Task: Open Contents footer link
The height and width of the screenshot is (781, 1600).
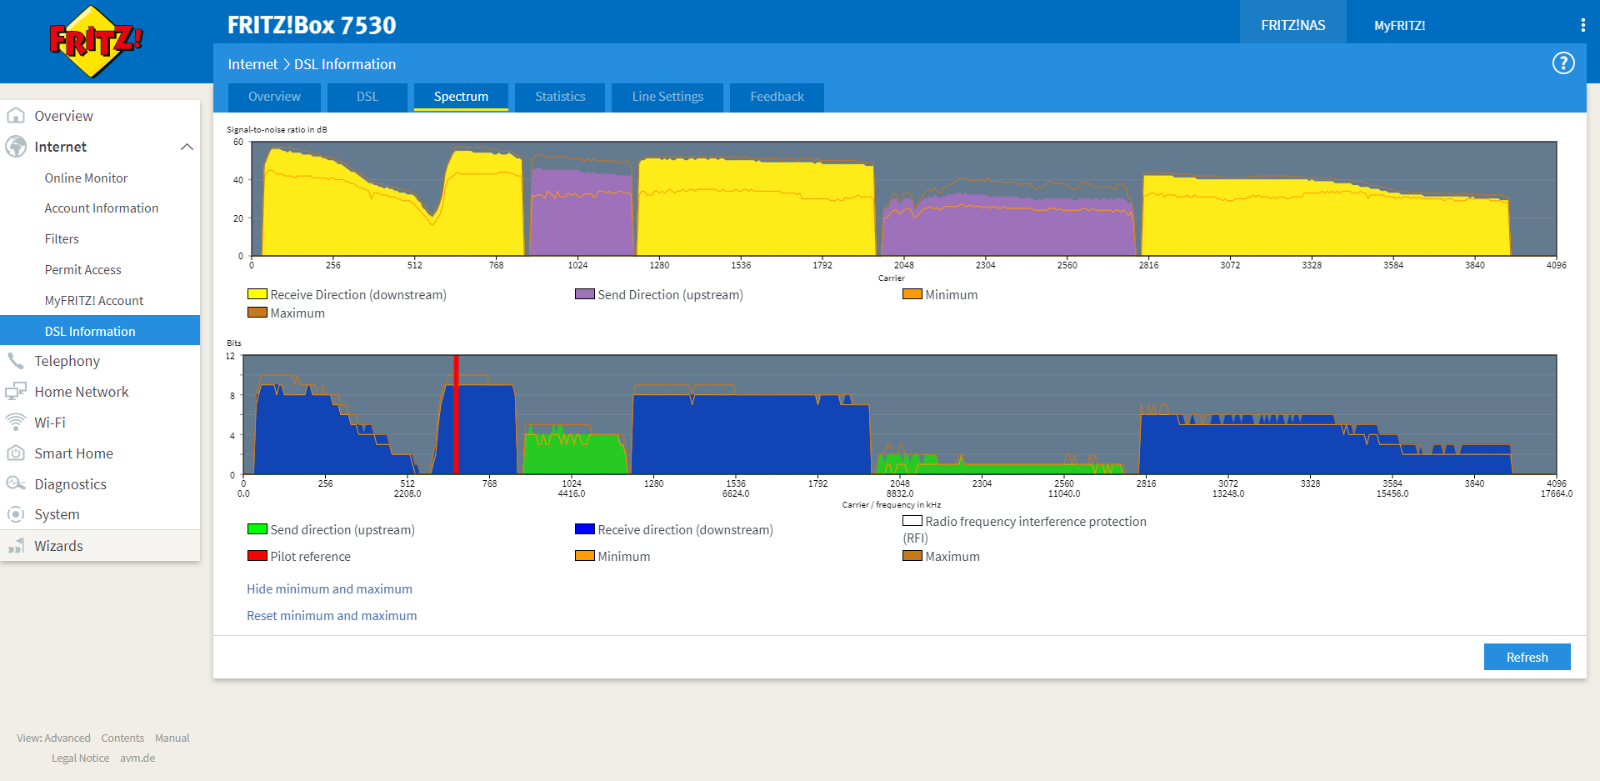Action: coord(122,738)
